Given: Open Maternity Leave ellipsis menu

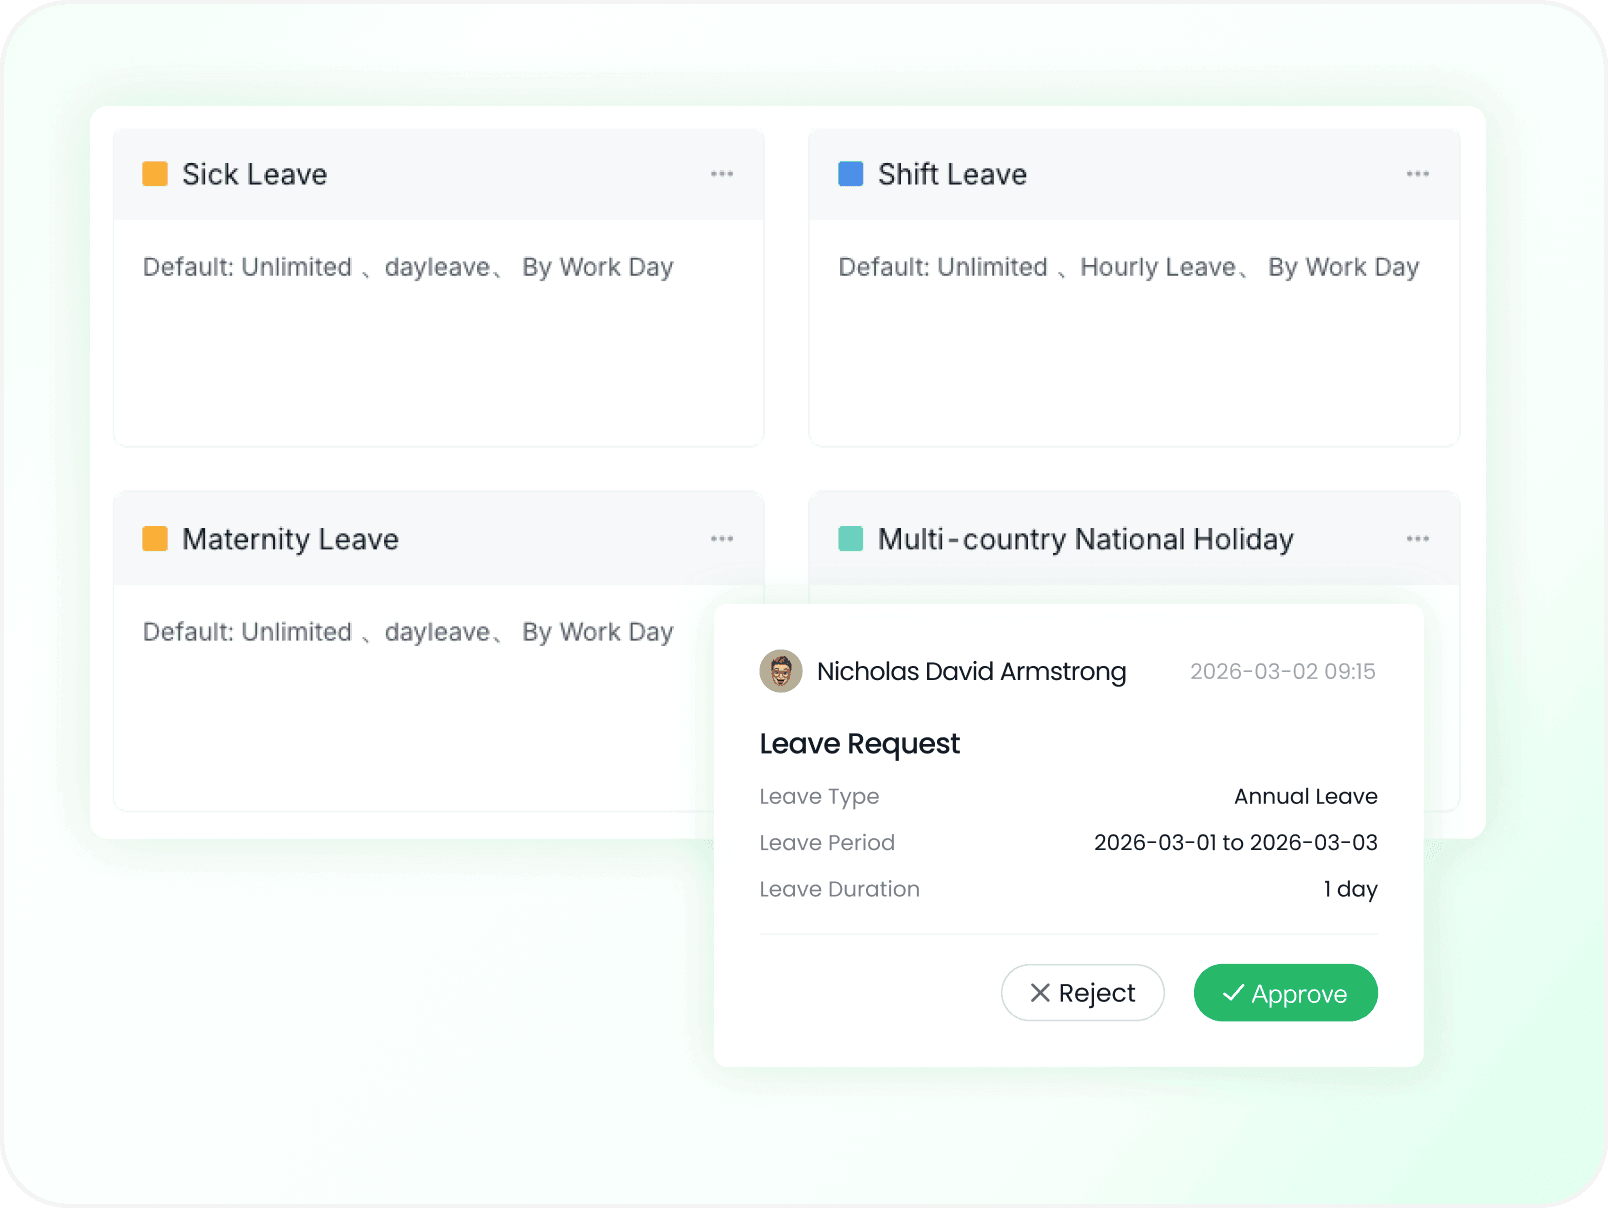Looking at the screenshot, I should (722, 539).
